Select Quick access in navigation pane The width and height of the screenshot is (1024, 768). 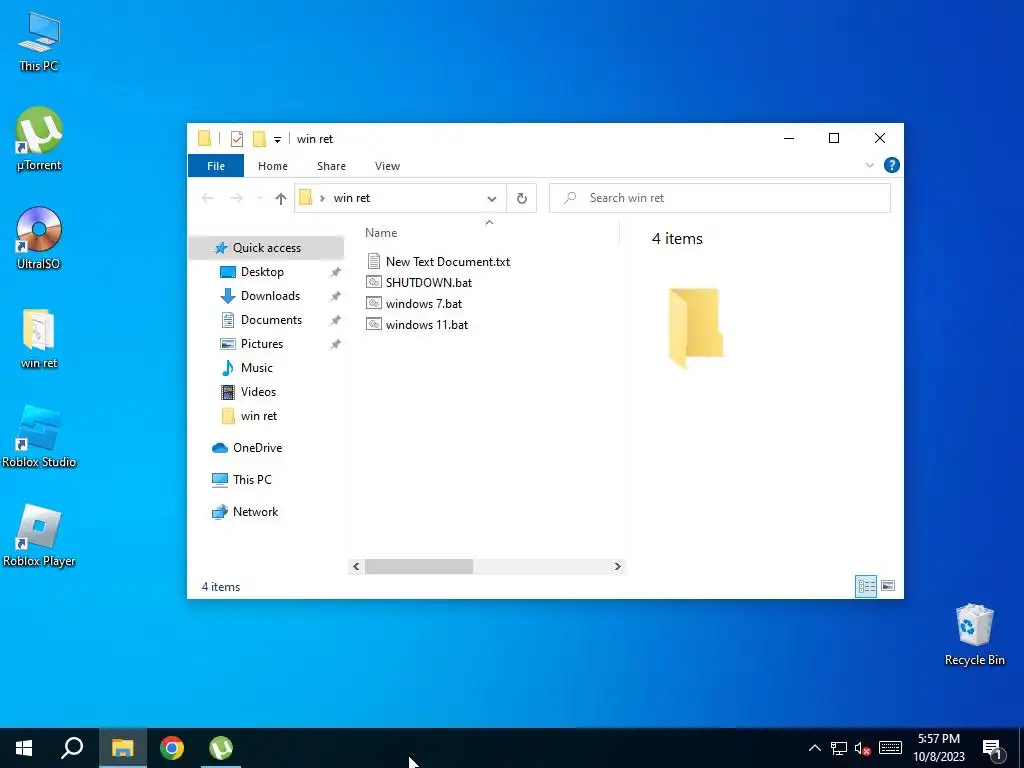266,248
